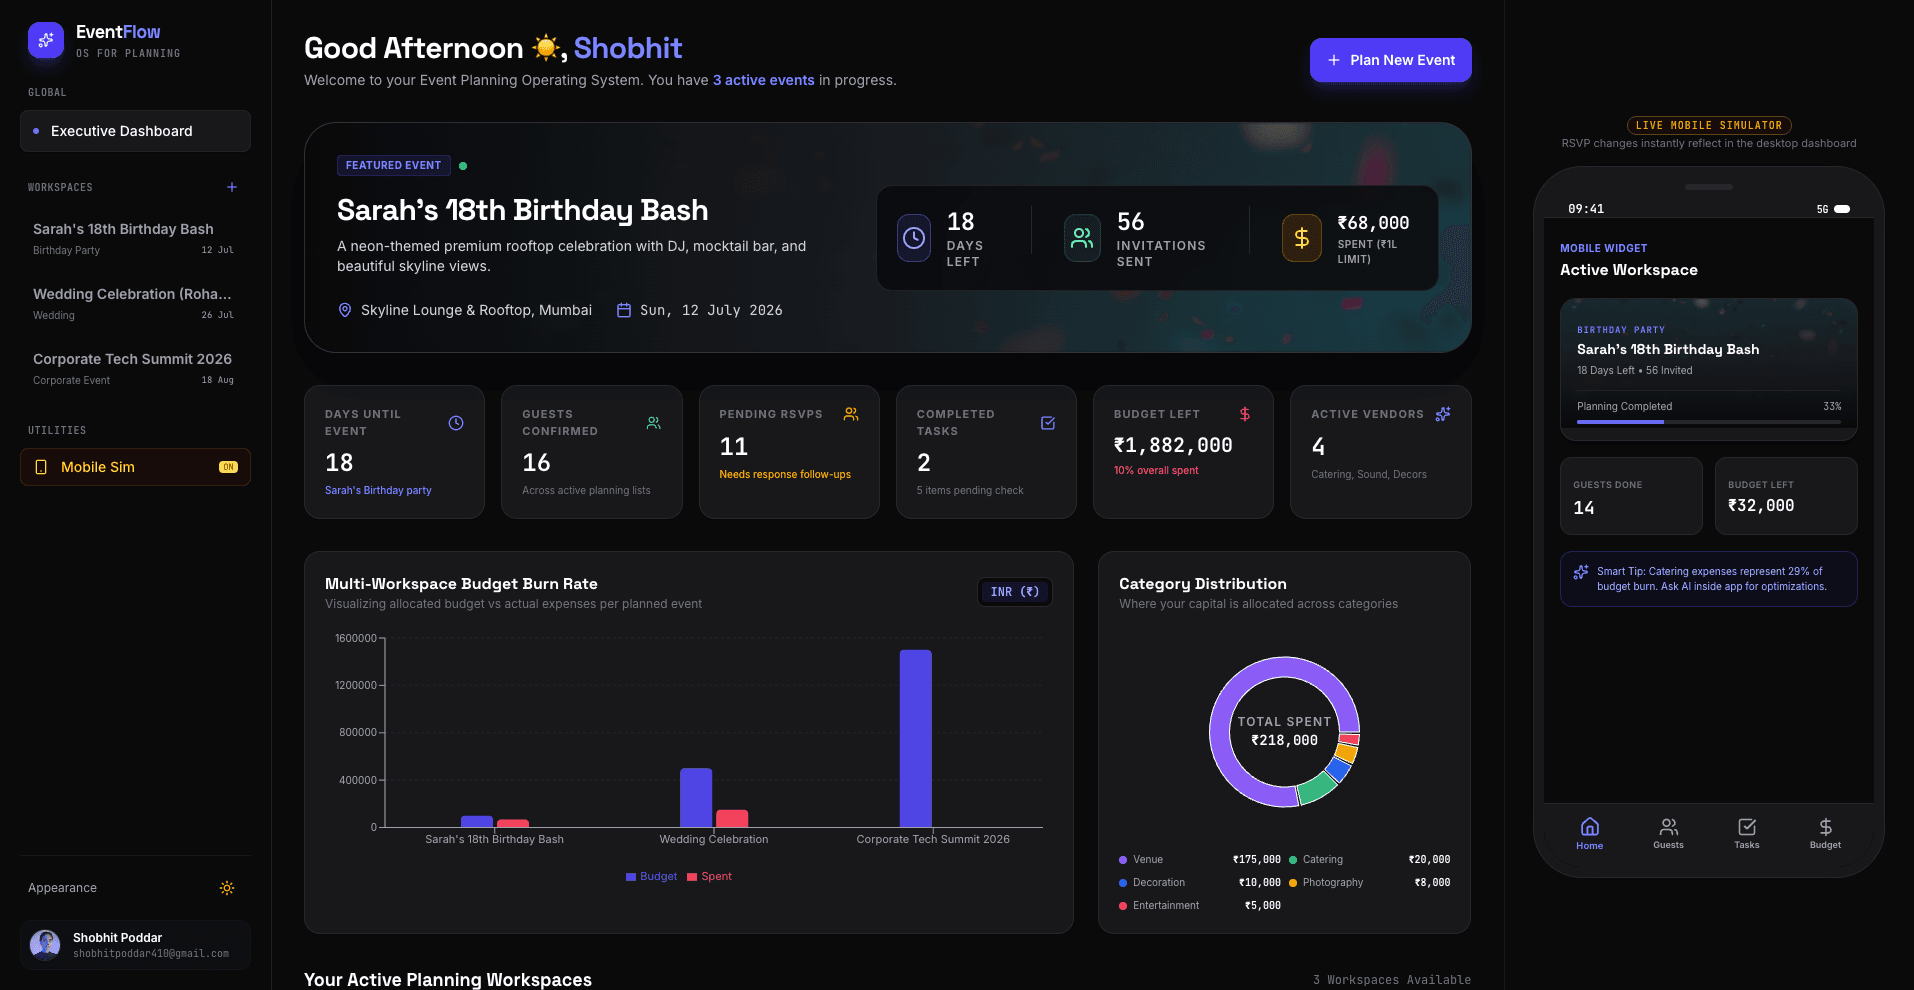Add a new workspace with plus icon
Image resolution: width=1914 pixels, height=990 pixels.
[x=232, y=187]
